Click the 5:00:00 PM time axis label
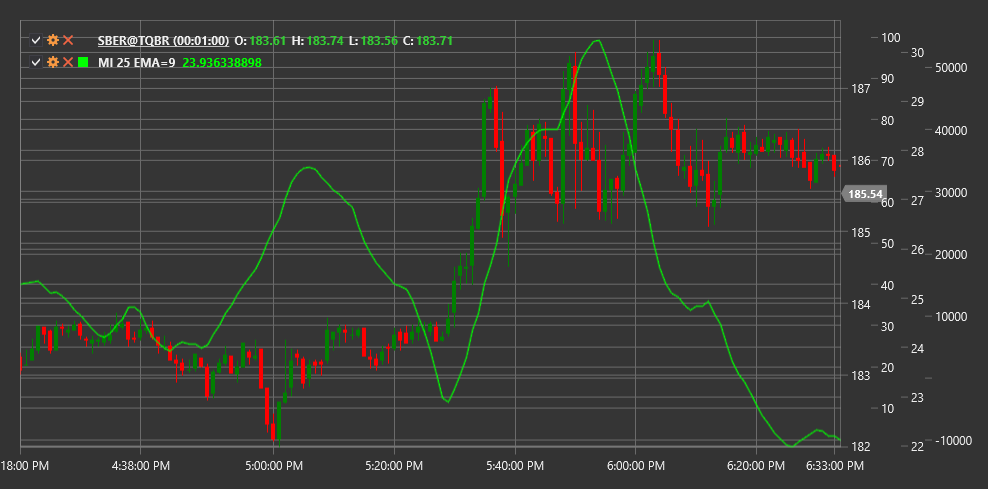Viewport: 988px width, 489px height. pyautogui.click(x=273, y=466)
